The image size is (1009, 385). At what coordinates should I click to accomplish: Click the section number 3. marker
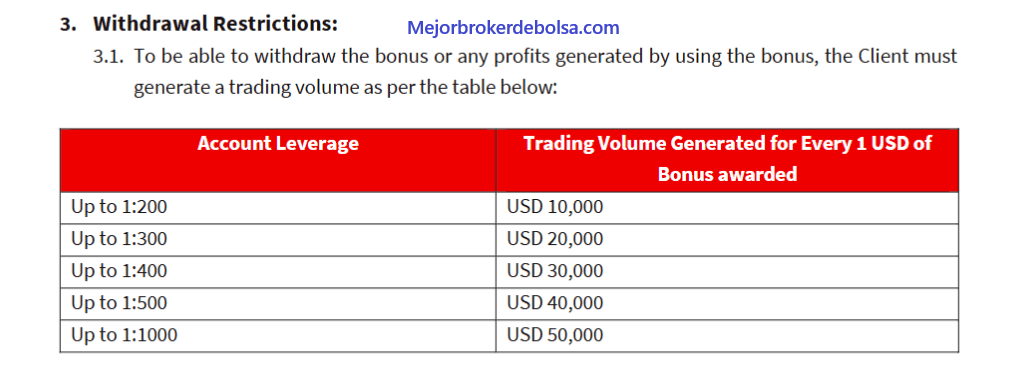coord(66,24)
